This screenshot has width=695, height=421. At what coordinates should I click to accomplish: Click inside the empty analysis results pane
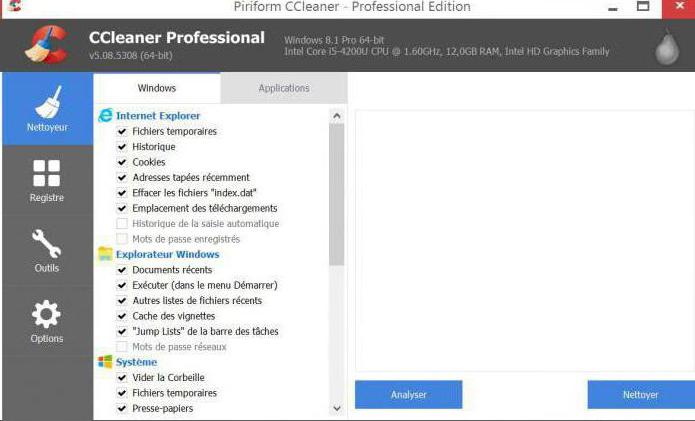[x=525, y=240]
